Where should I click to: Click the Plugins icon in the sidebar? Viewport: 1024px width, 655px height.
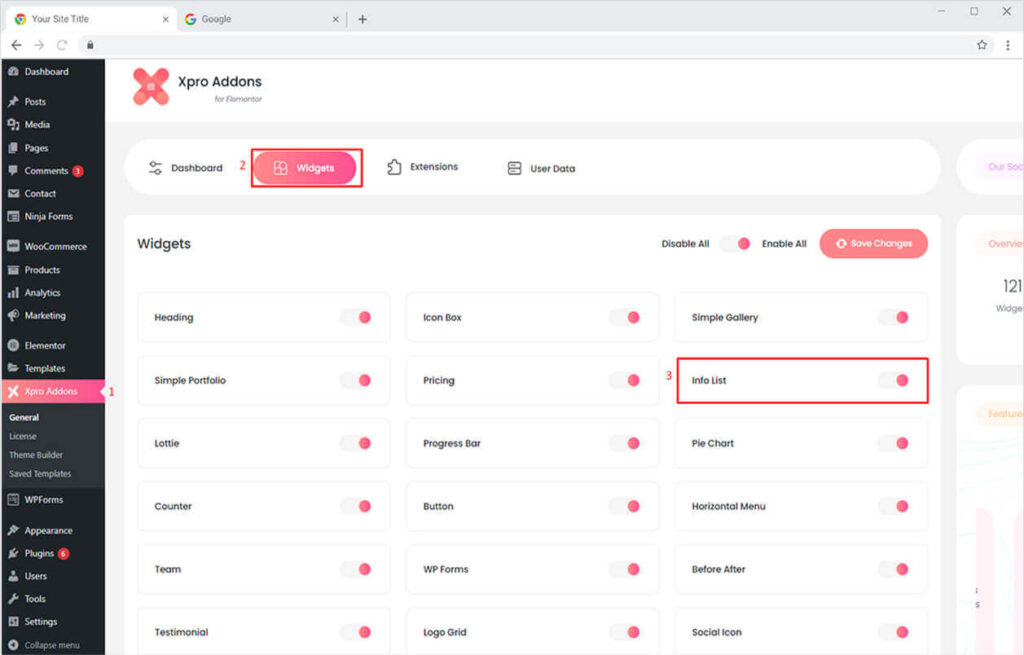point(13,553)
